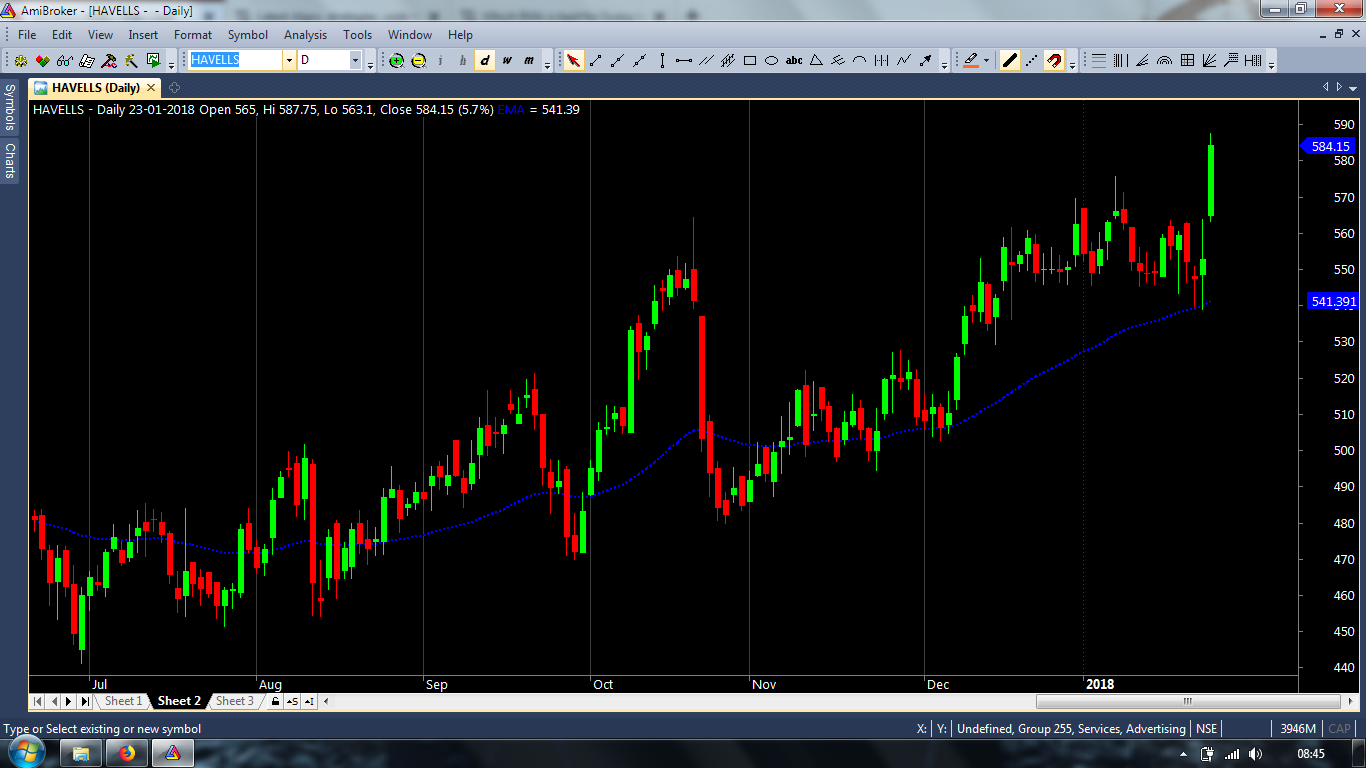Select the ellipse drawing tool
Screen dimensions: 1366x768
tap(772, 60)
